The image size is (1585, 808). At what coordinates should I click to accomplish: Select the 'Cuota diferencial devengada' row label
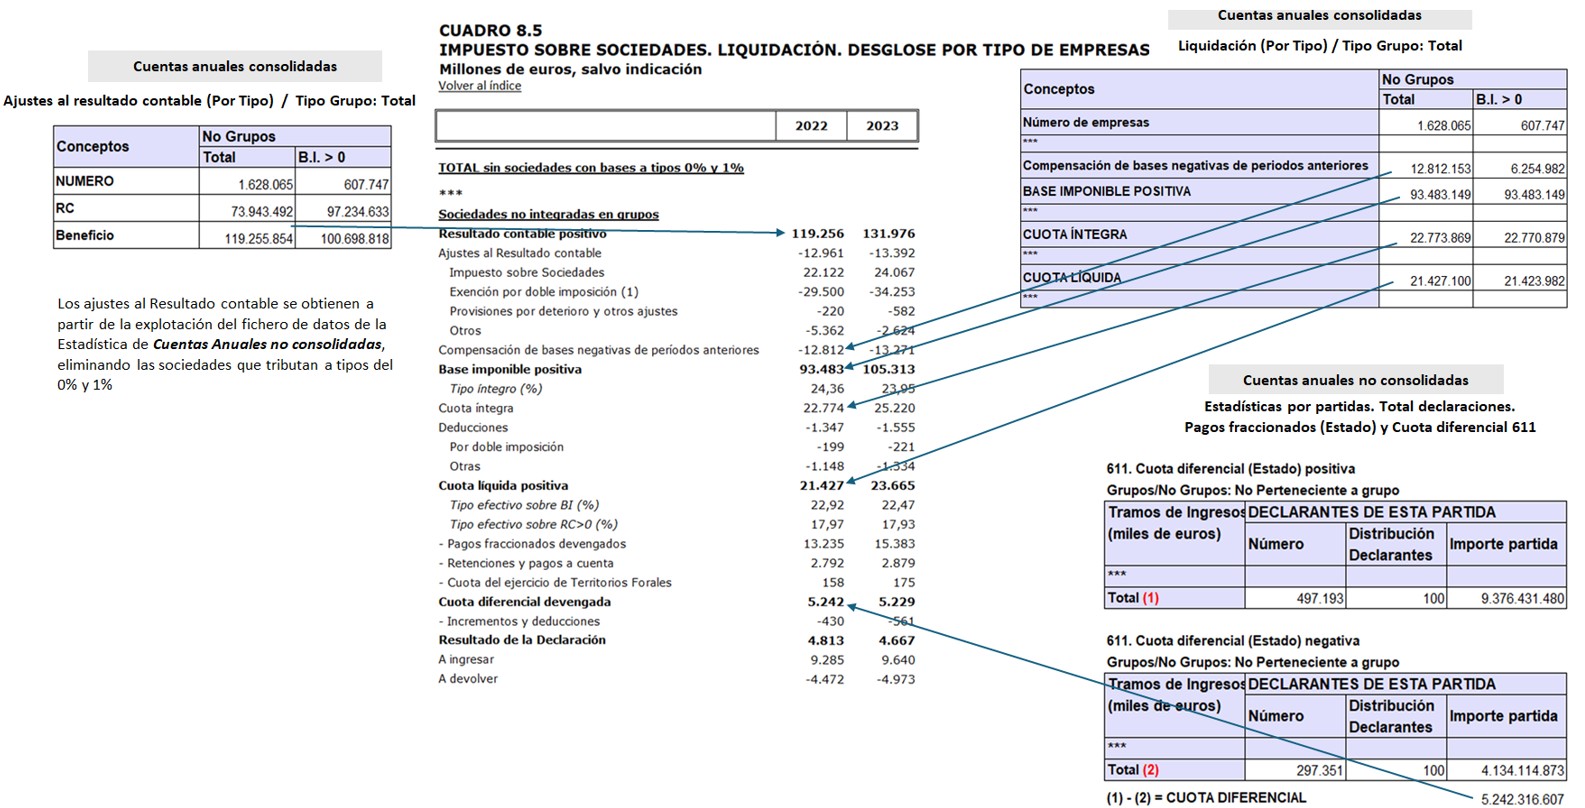pos(524,602)
